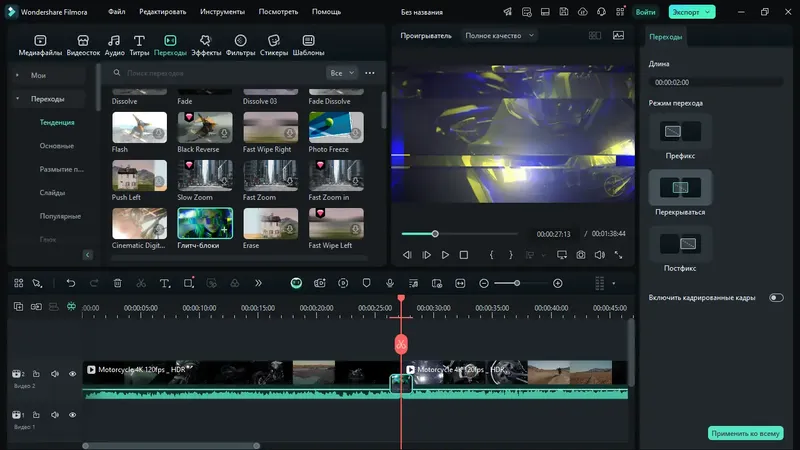Open the Стикеры panel

[274, 44]
